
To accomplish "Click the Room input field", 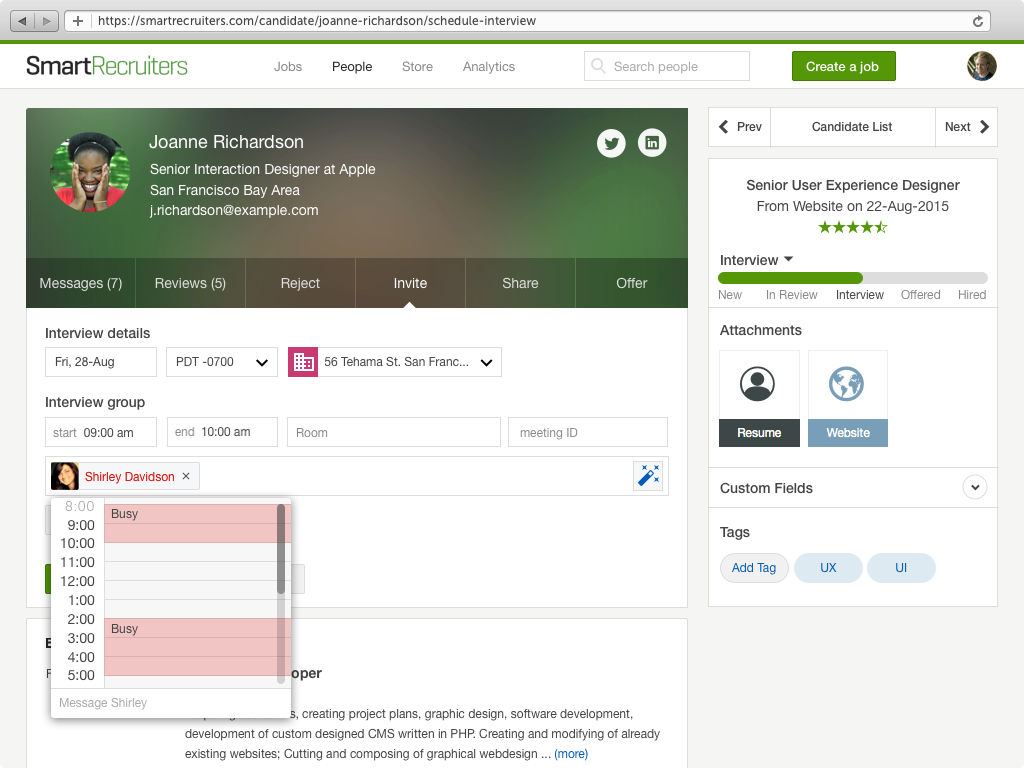I will click(394, 432).
